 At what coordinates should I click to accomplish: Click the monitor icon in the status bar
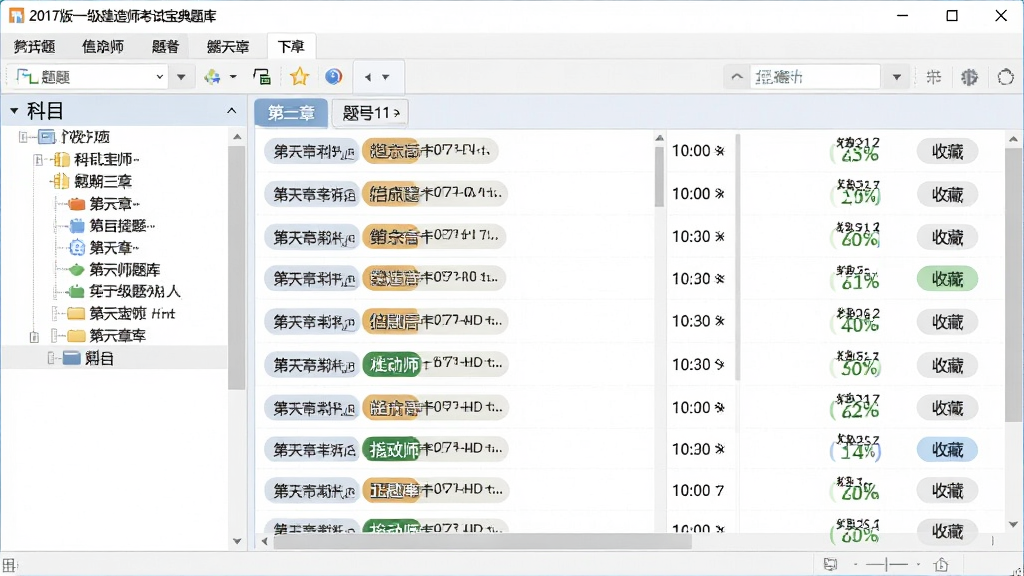coord(831,564)
